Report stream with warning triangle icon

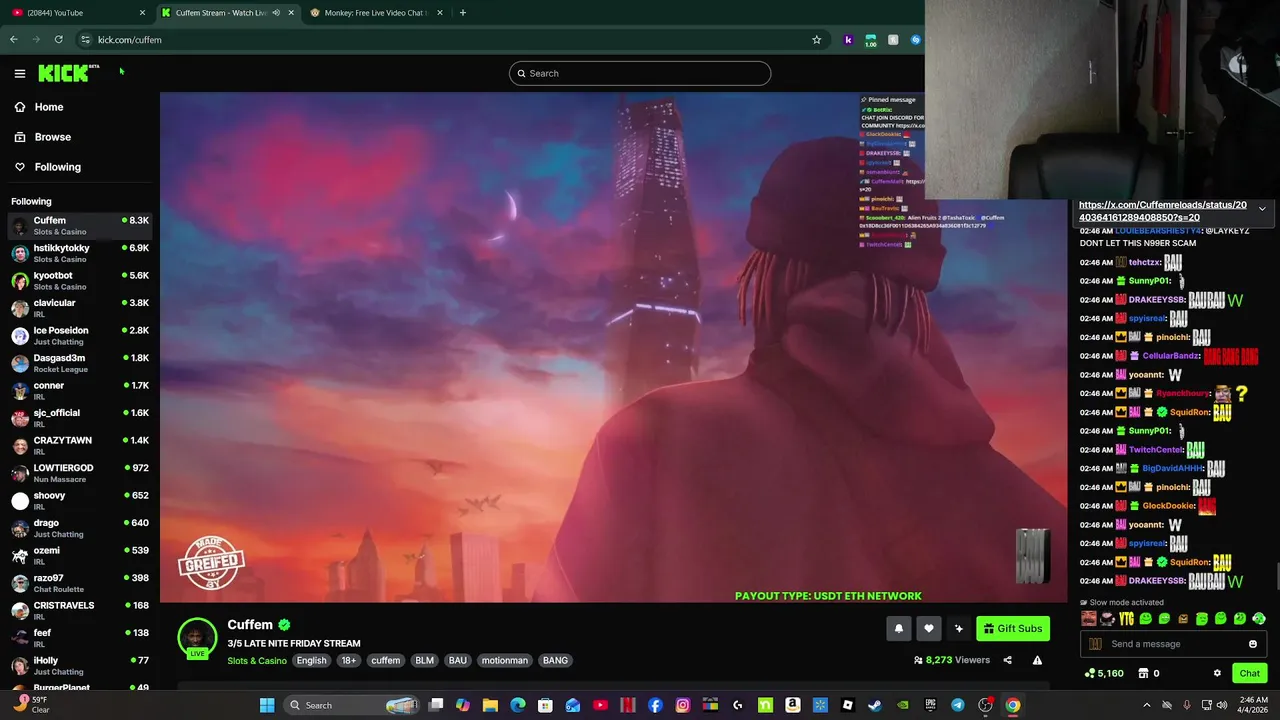tap(1037, 660)
